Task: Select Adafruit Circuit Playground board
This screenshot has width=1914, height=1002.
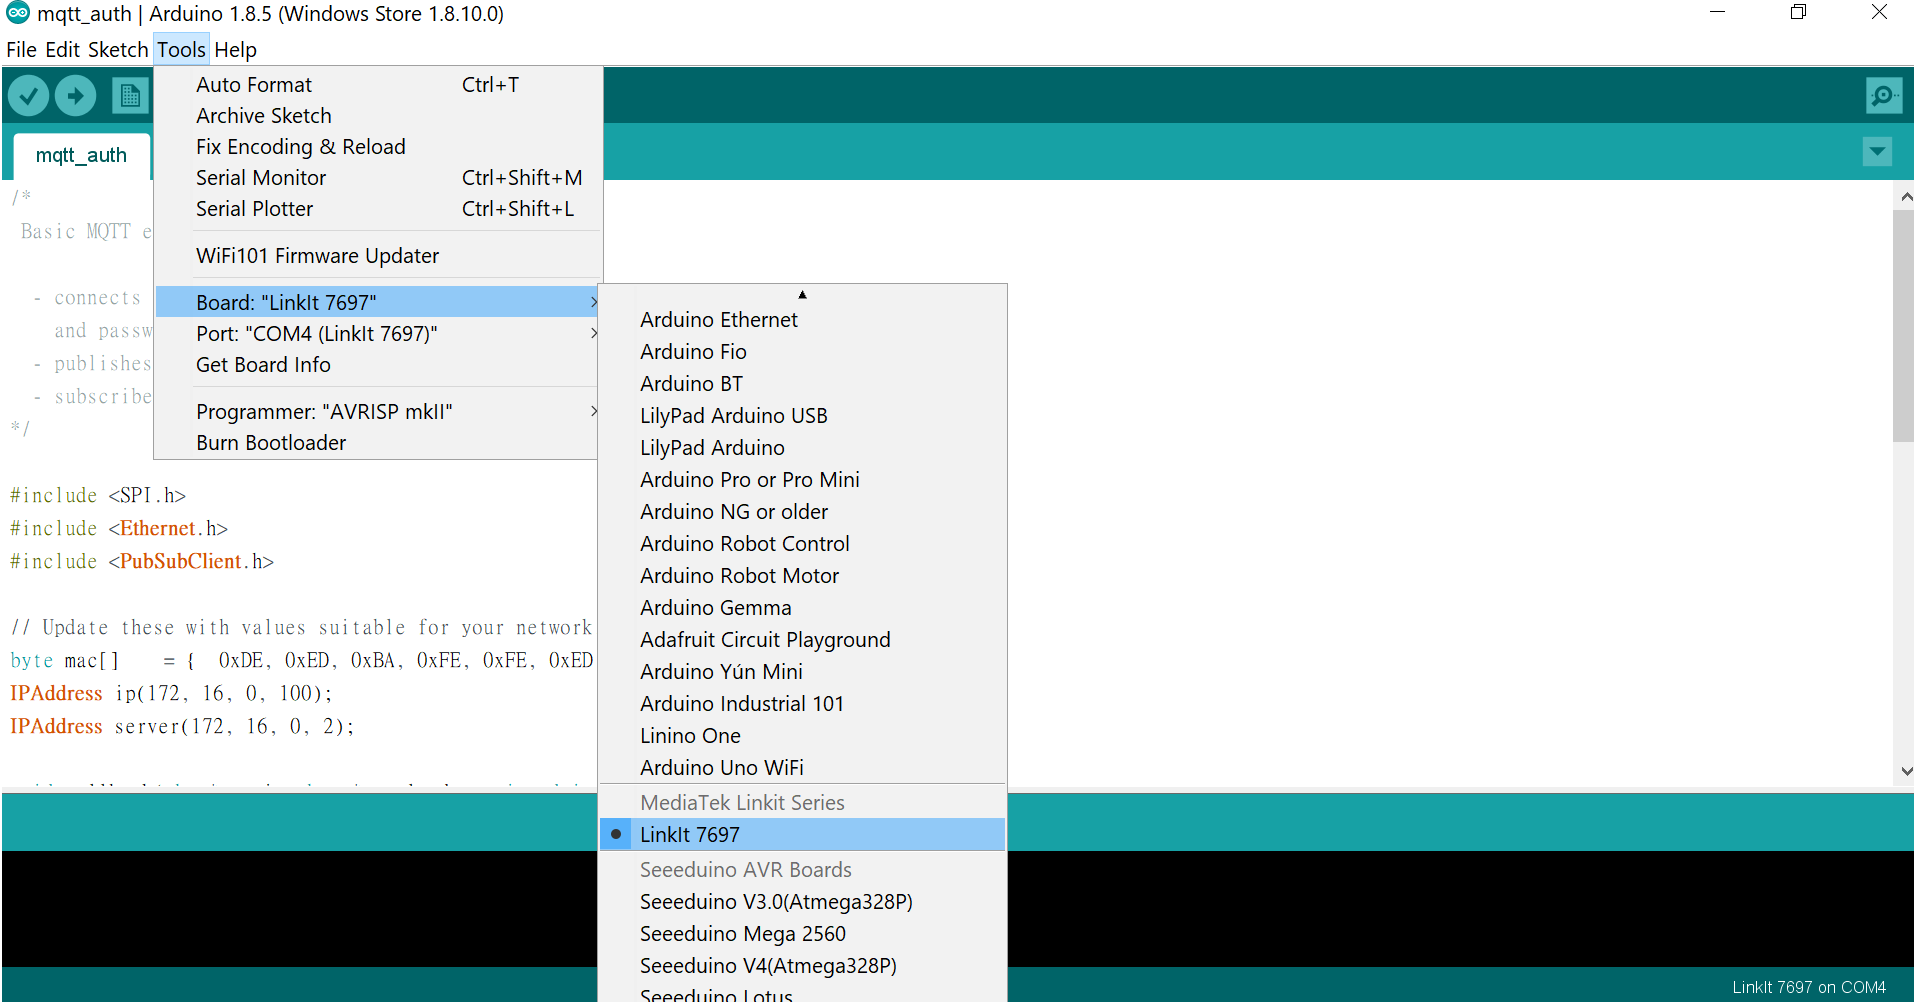Action: click(x=802, y=640)
